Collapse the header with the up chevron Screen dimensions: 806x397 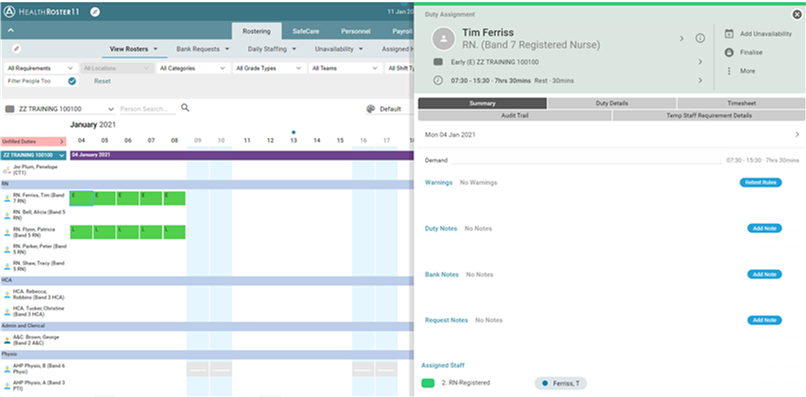pos(10,31)
